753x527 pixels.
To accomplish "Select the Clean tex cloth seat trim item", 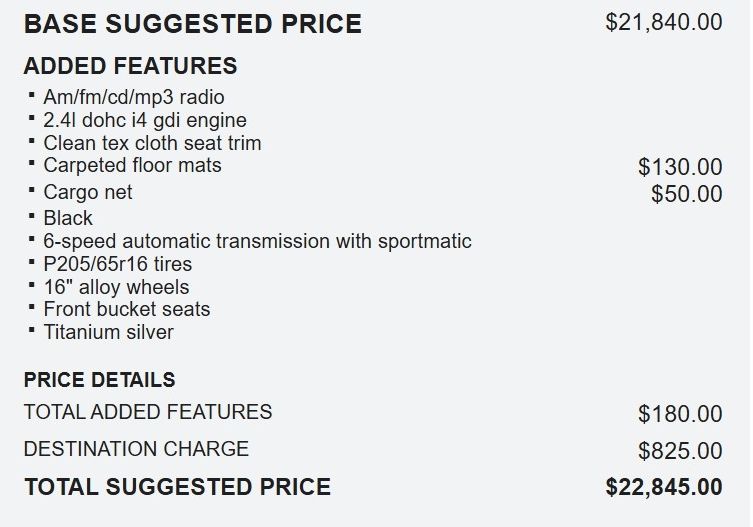I will pyautogui.click(x=152, y=143).
